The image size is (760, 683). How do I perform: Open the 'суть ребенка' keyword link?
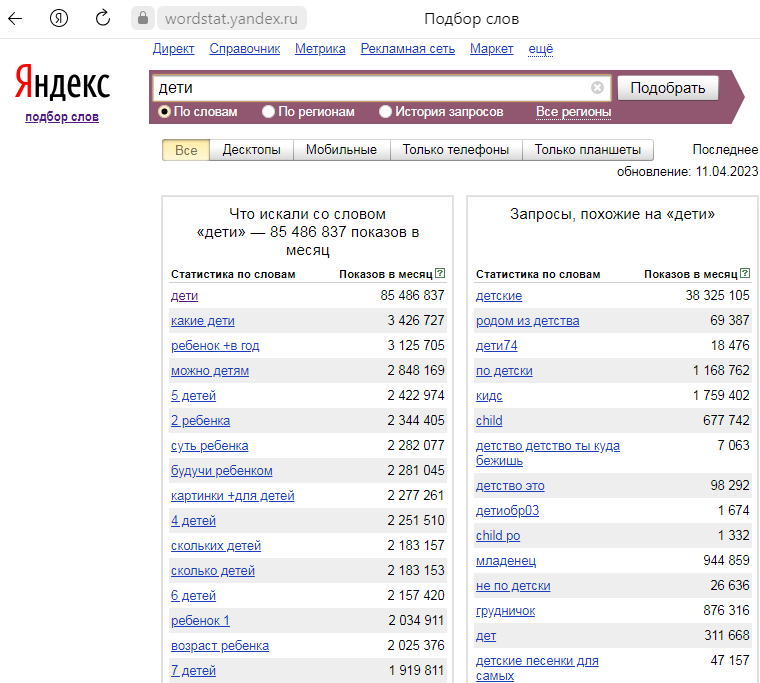(x=210, y=446)
